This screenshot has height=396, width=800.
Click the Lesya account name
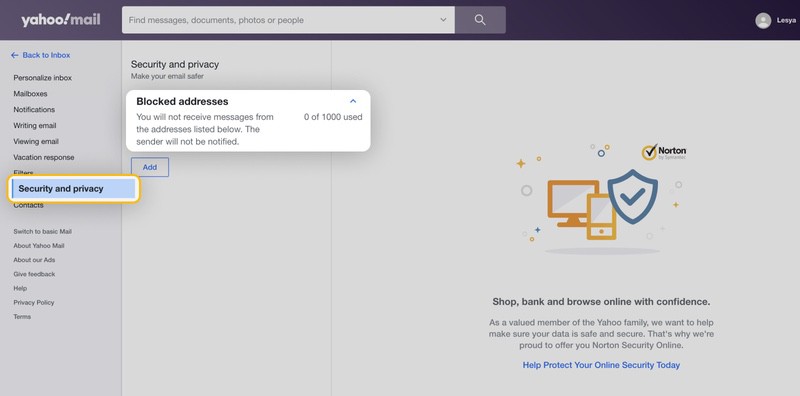786,20
